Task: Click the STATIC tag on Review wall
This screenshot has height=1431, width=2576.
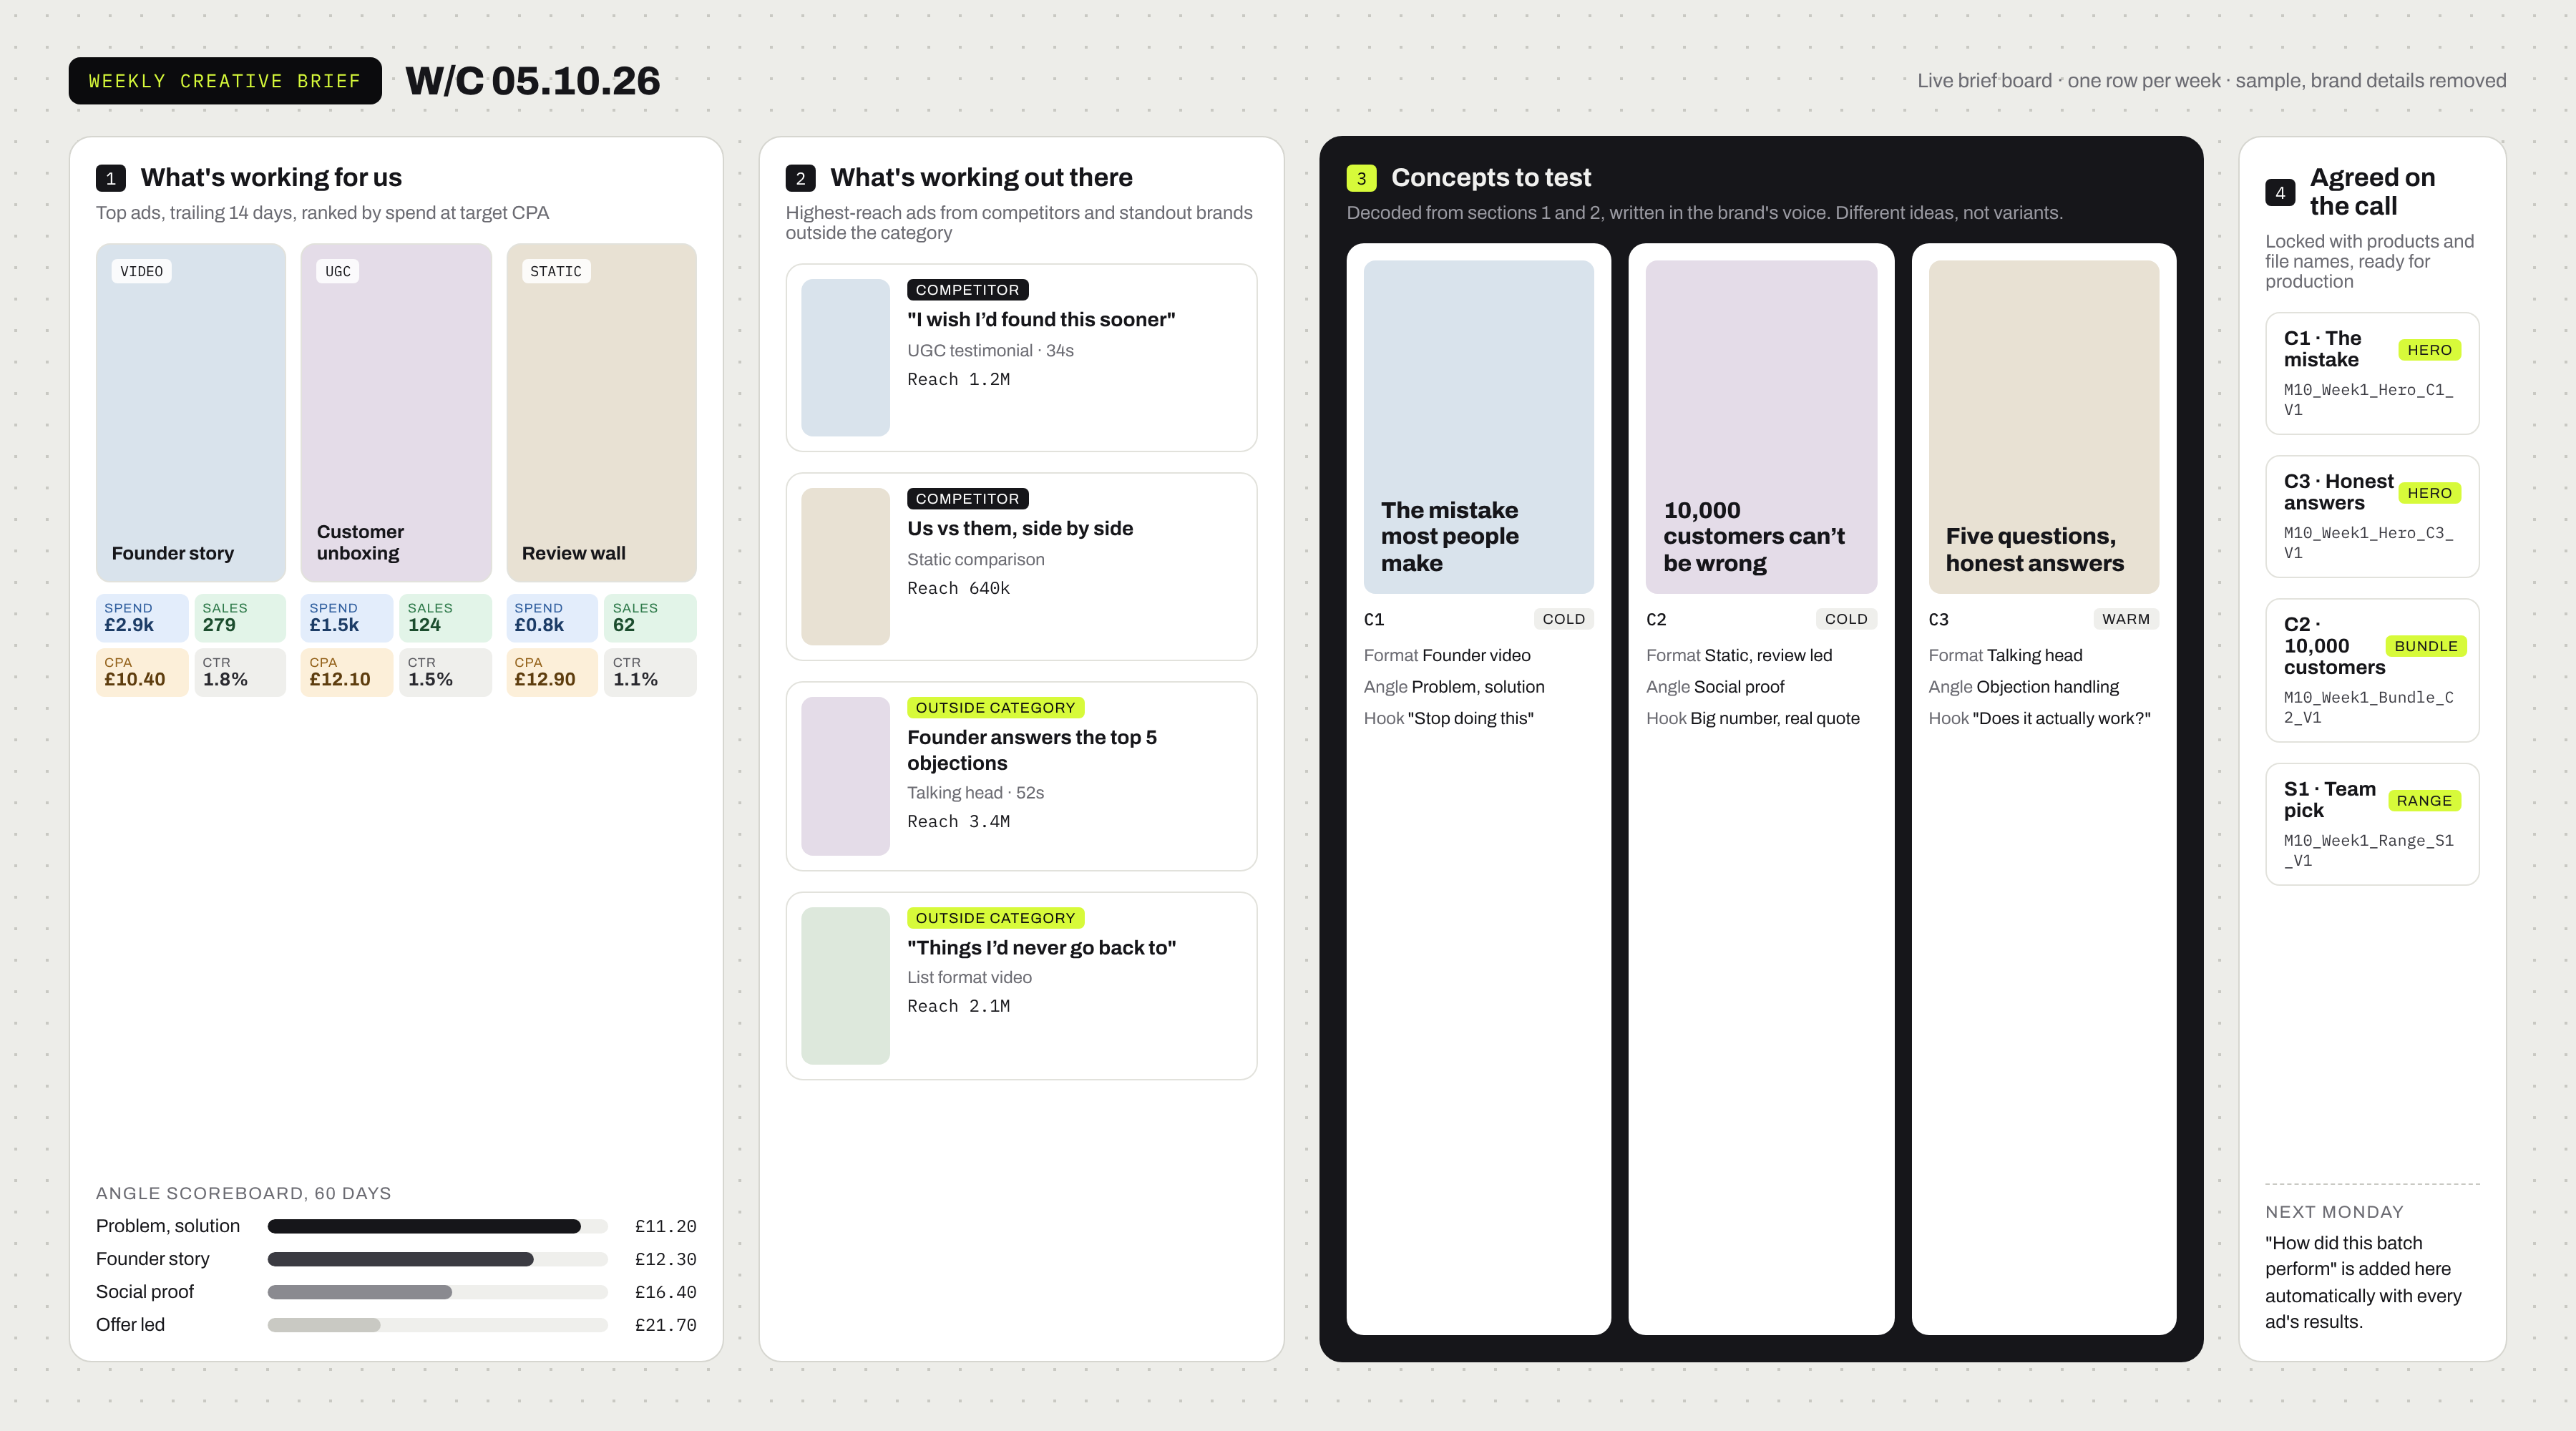Action: 556,271
